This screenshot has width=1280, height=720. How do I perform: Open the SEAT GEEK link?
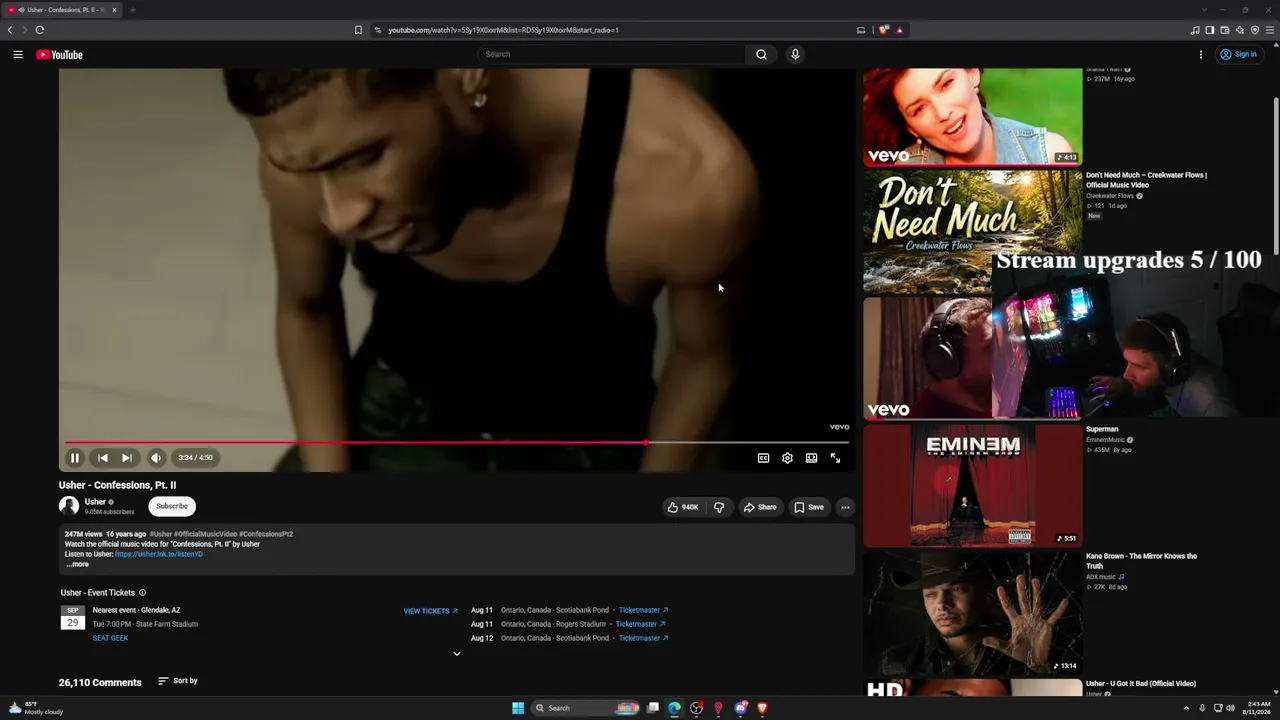pos(110,638)
